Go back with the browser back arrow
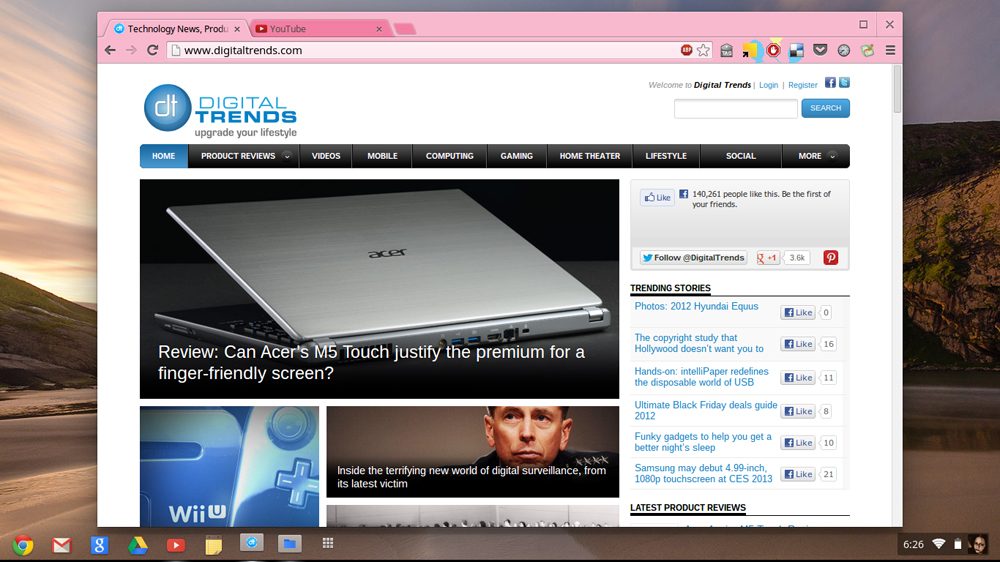Image resolution: width=1000 pixels, height=562 pixels. point(110,50)
